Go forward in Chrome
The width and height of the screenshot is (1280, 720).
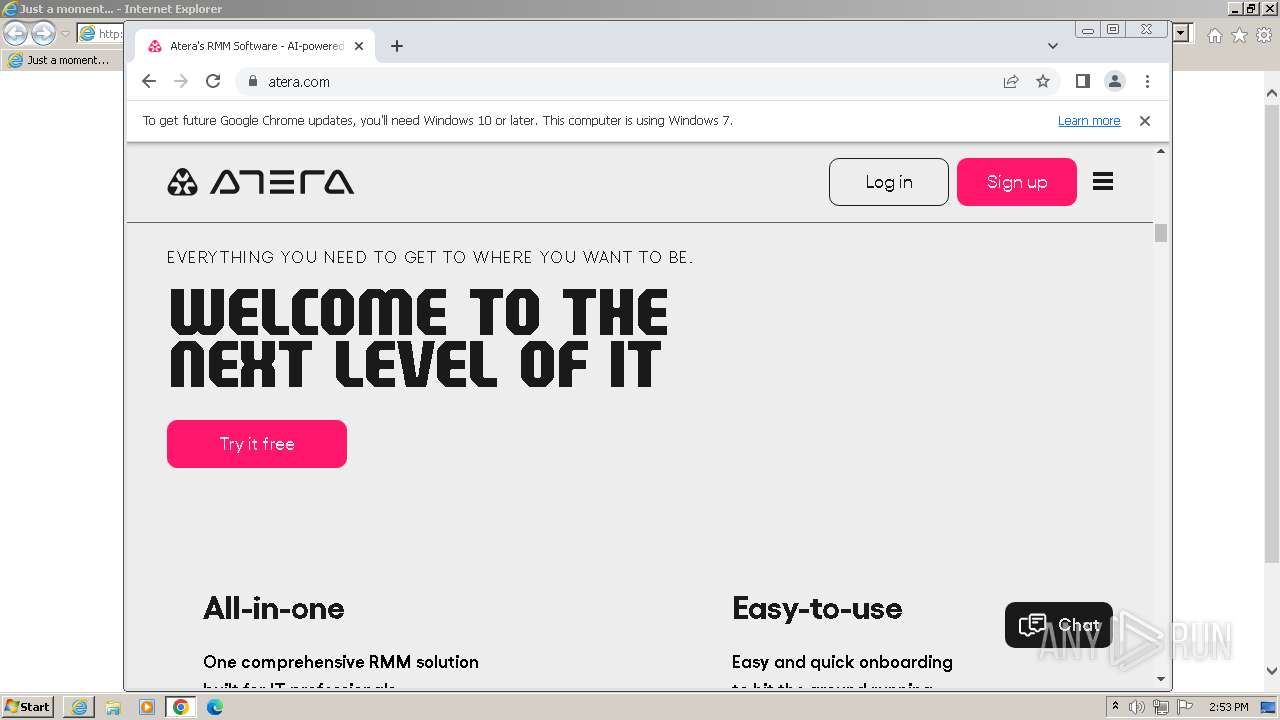pyautogui.click(x=181, y=82)
